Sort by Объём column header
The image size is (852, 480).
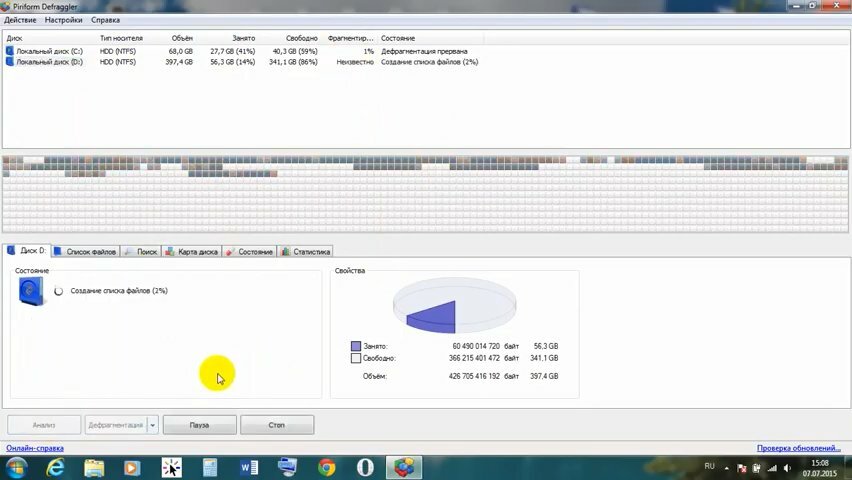point(182,38)
